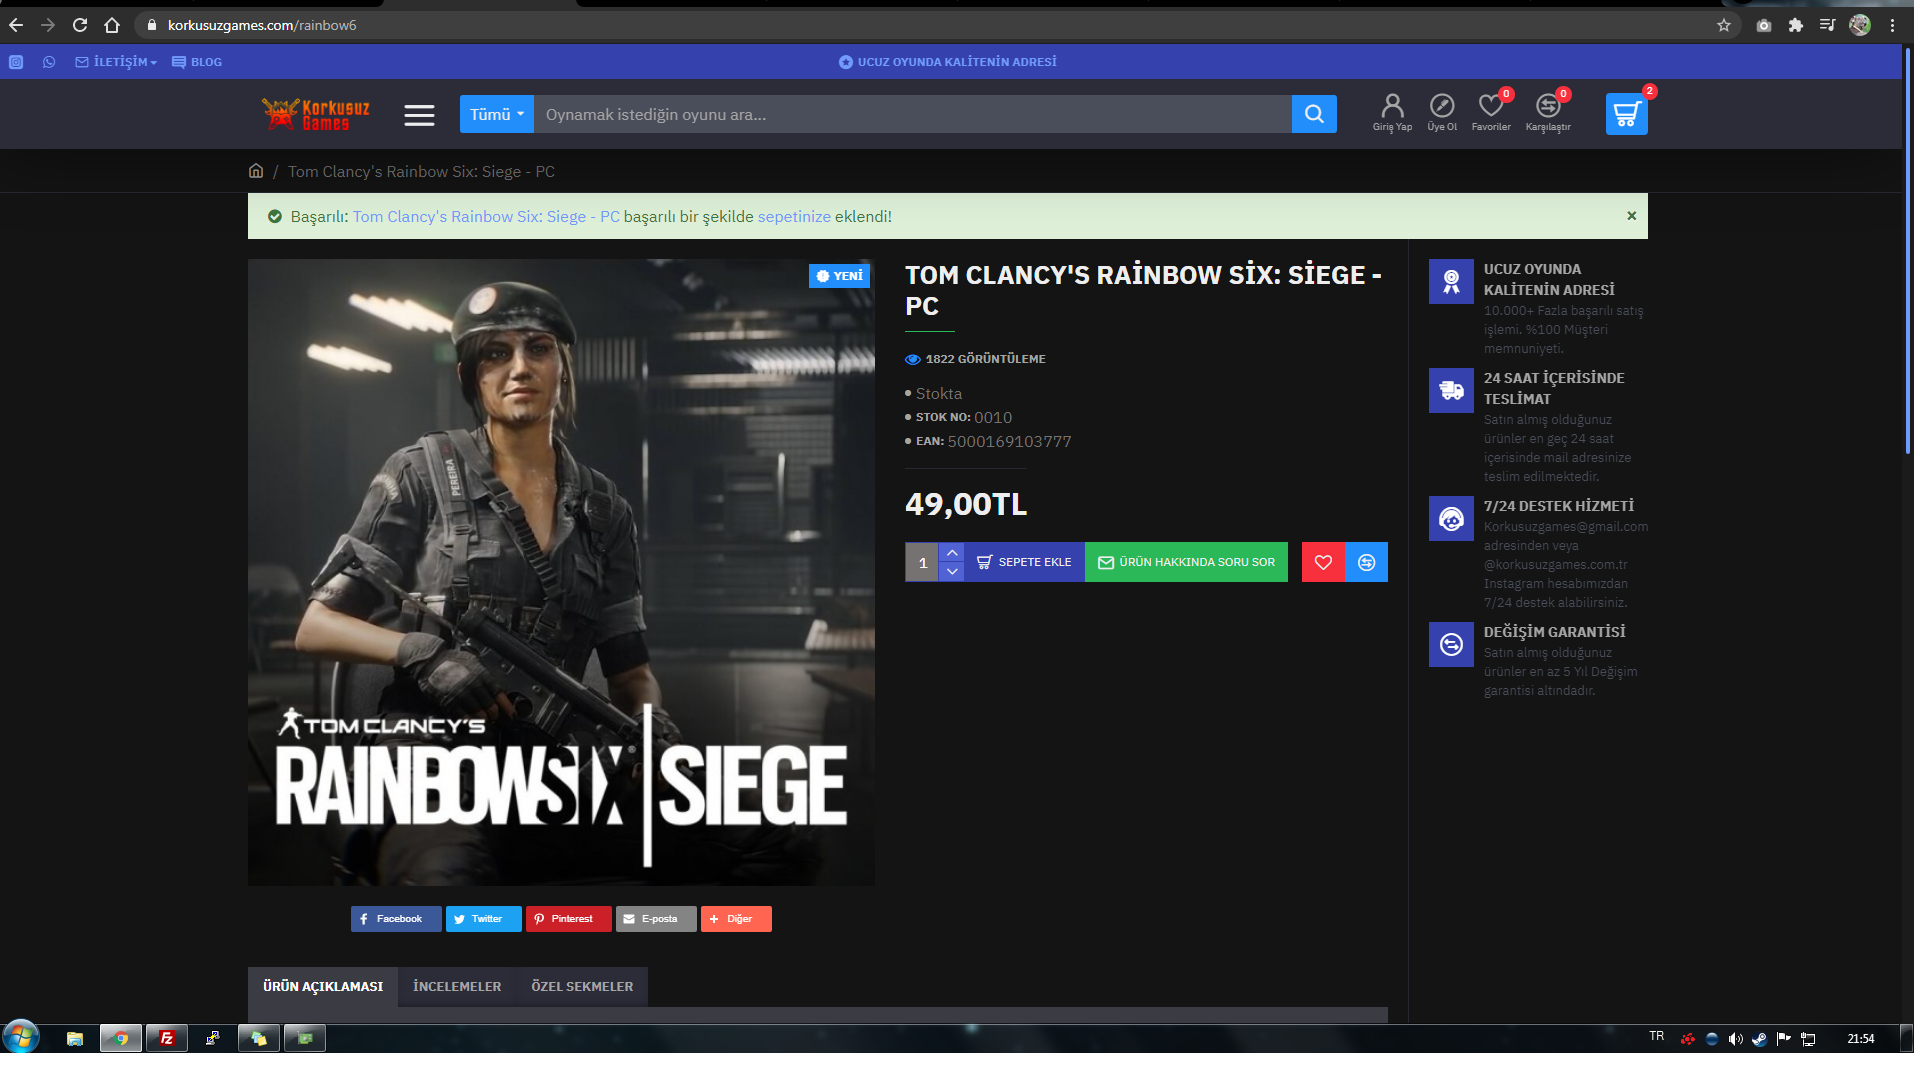This screenshot has width=1920, height=1080.
Task: Open the Chrome extensions puzzle icon
Action: [x=1796, y=25]
